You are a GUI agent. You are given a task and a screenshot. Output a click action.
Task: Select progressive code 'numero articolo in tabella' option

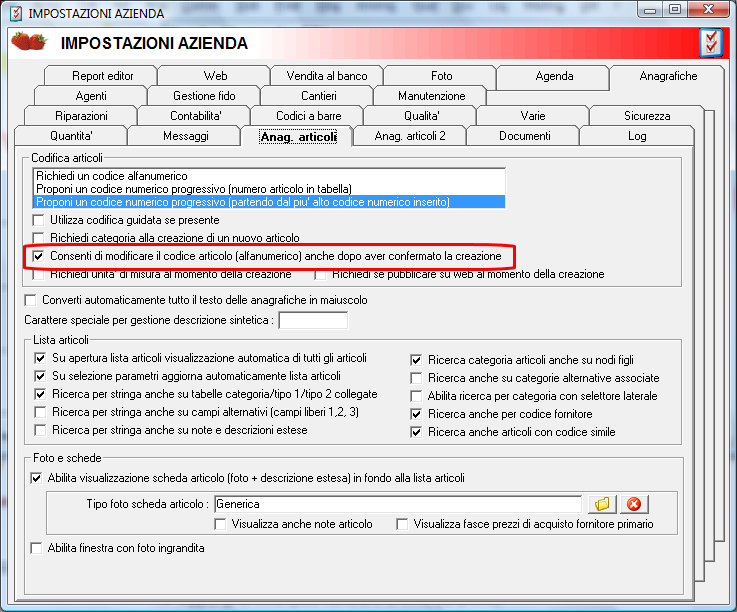point(269,189)
